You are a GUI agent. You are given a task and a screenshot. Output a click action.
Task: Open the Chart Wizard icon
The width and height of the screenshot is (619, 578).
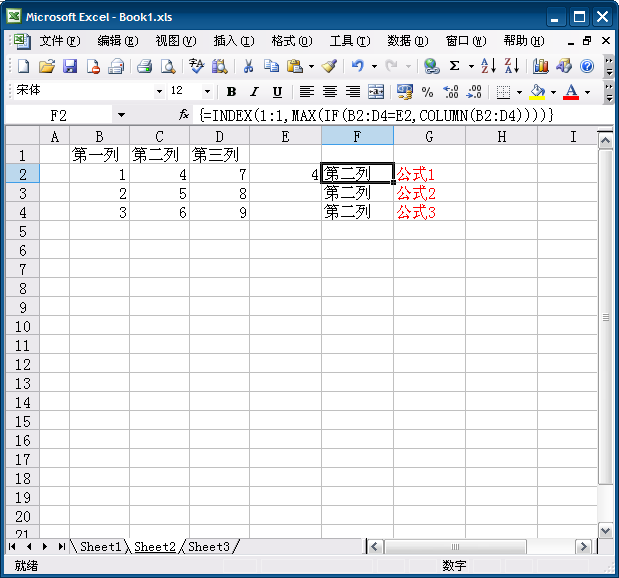click(x=540, y=66)
